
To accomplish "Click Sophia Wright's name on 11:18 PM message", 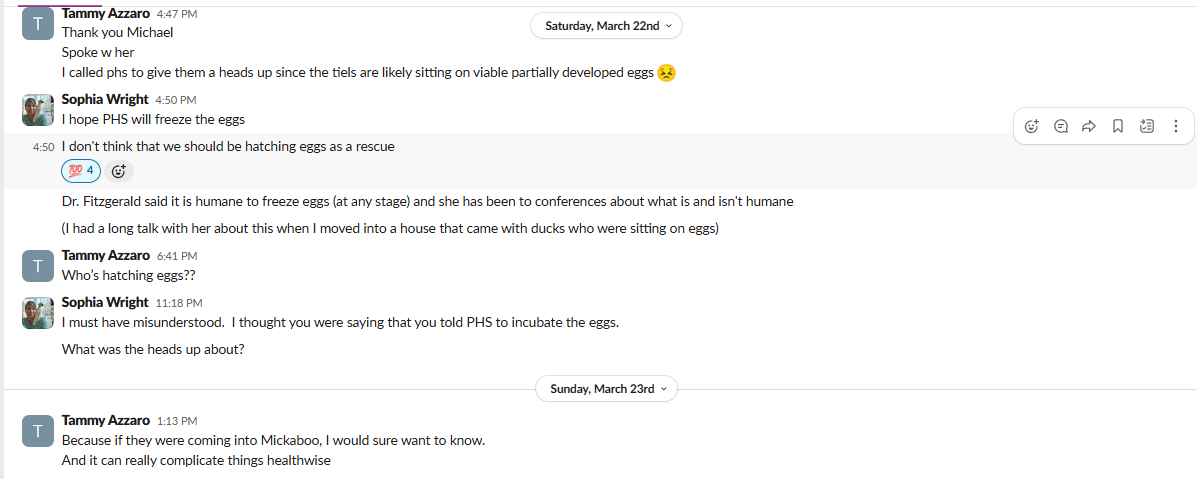I will (105, 302).
